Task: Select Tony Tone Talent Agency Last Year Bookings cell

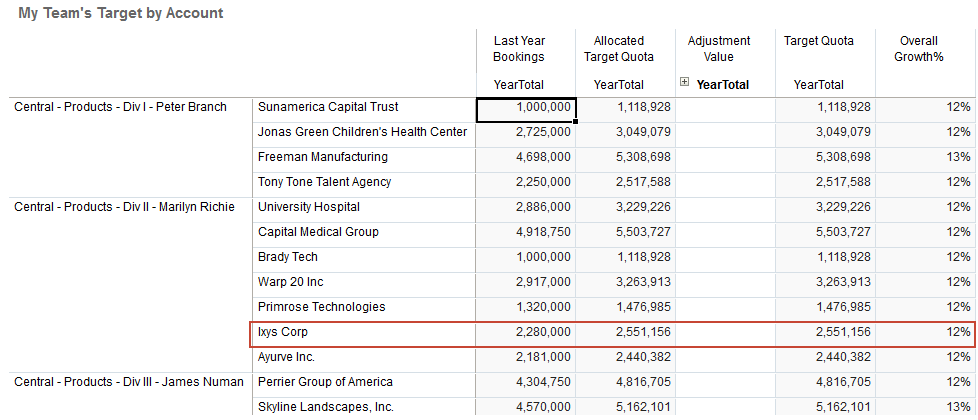Action: coord(524,183)
